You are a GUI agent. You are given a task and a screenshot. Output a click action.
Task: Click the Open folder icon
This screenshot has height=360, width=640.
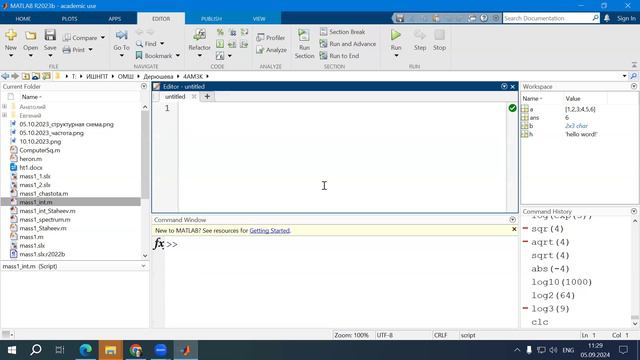coord(30,36)
